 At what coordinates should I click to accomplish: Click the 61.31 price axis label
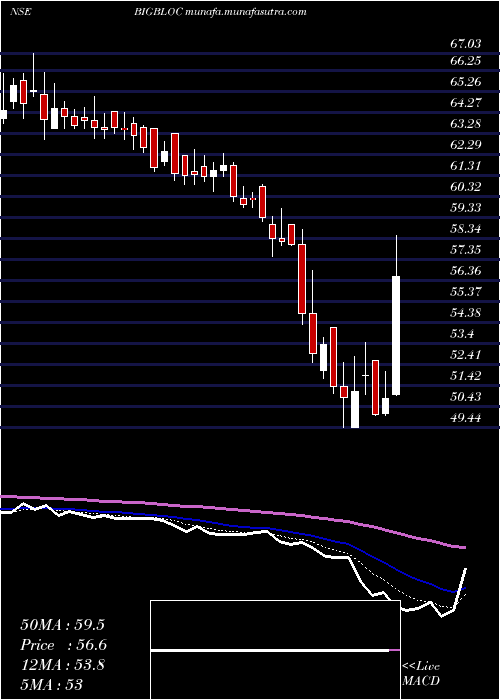point(466,165)
